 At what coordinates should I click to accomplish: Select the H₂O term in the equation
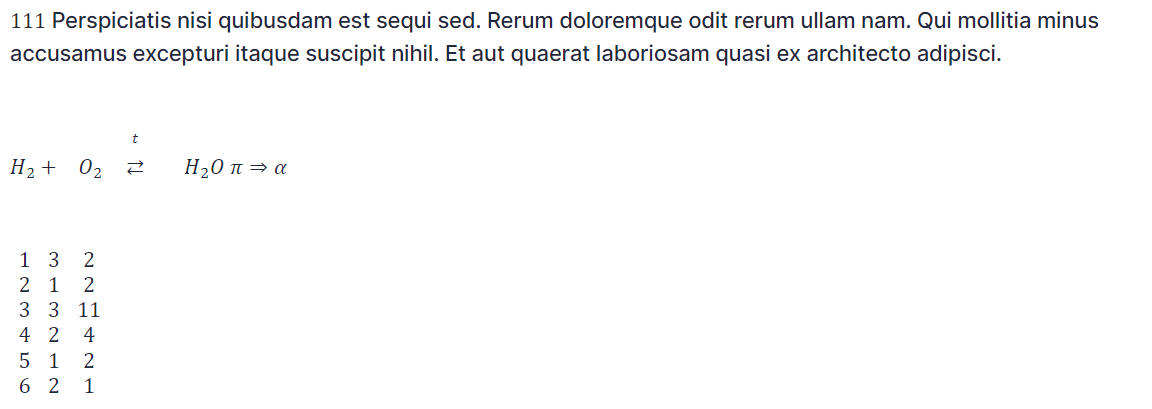point(203,169)
